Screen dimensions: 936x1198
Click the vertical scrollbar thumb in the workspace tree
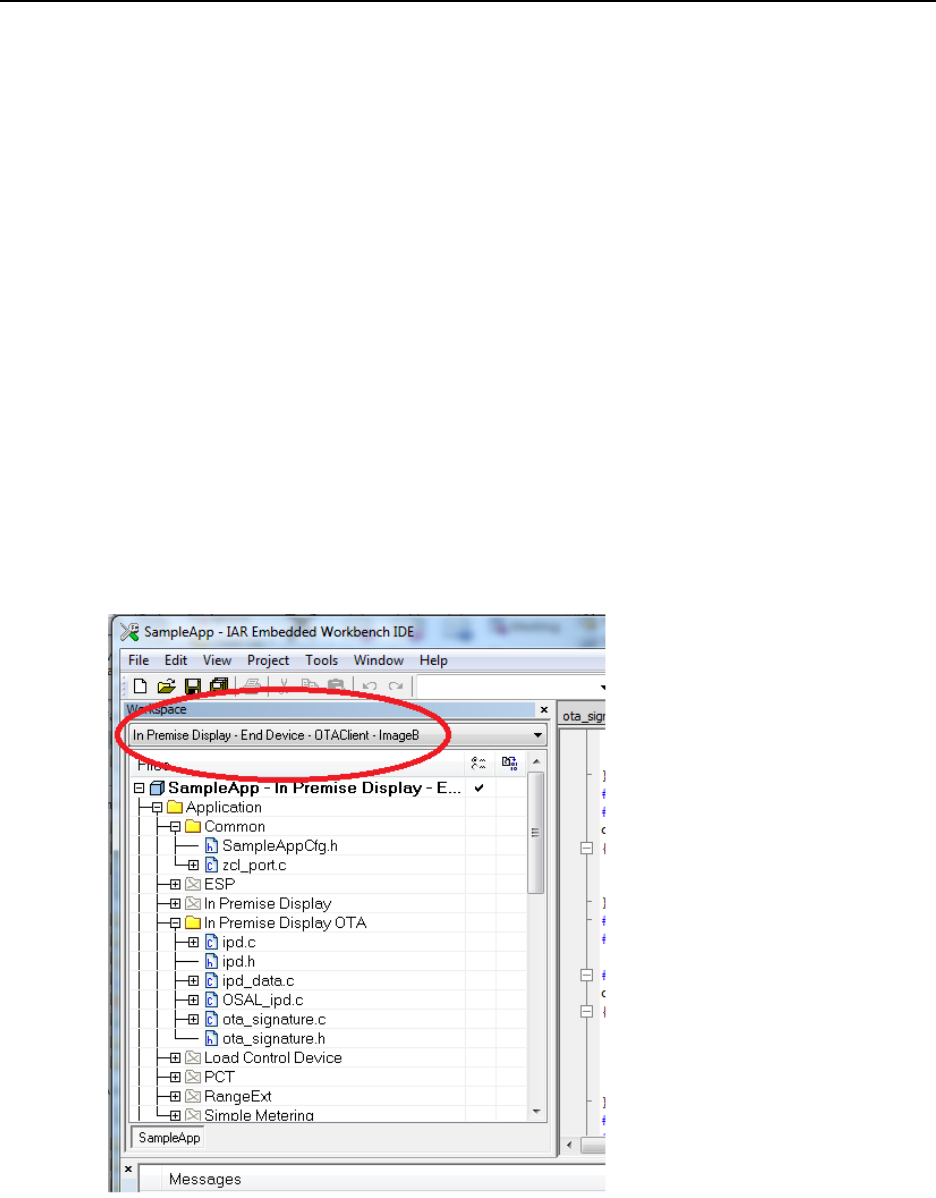536,832
